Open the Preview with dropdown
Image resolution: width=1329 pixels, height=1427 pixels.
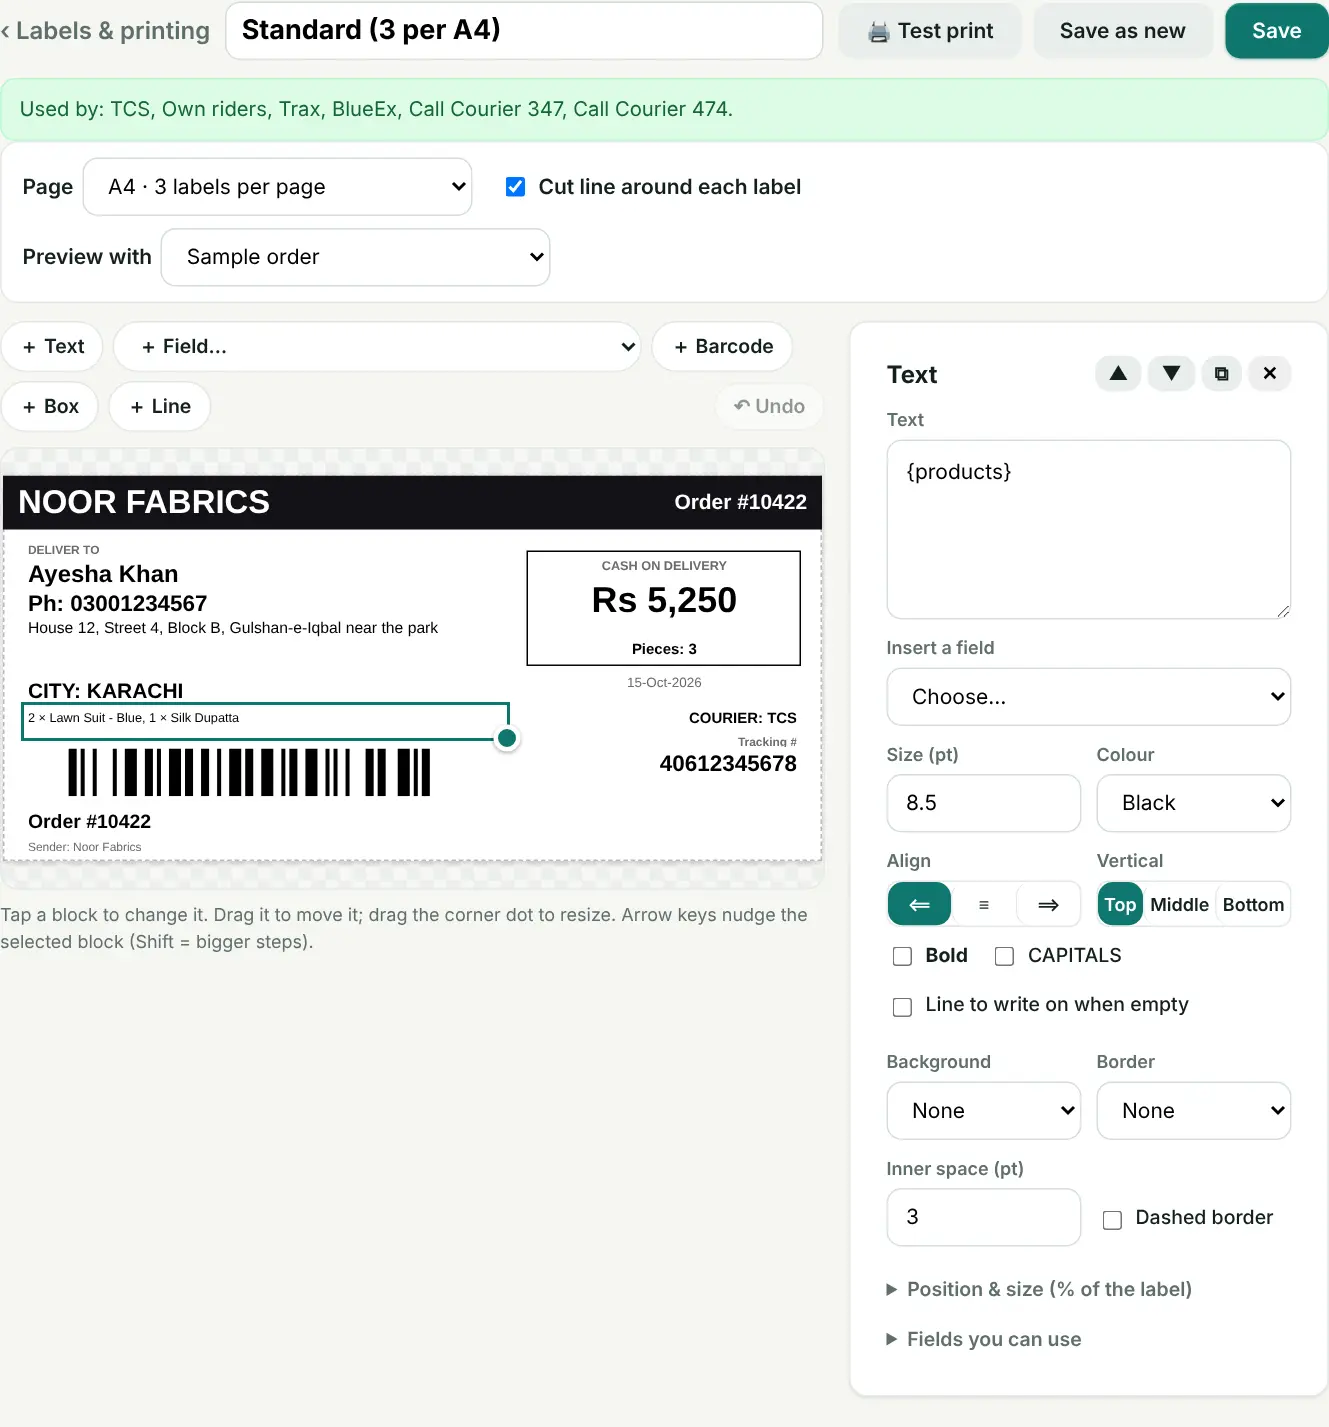click(355, 257)
